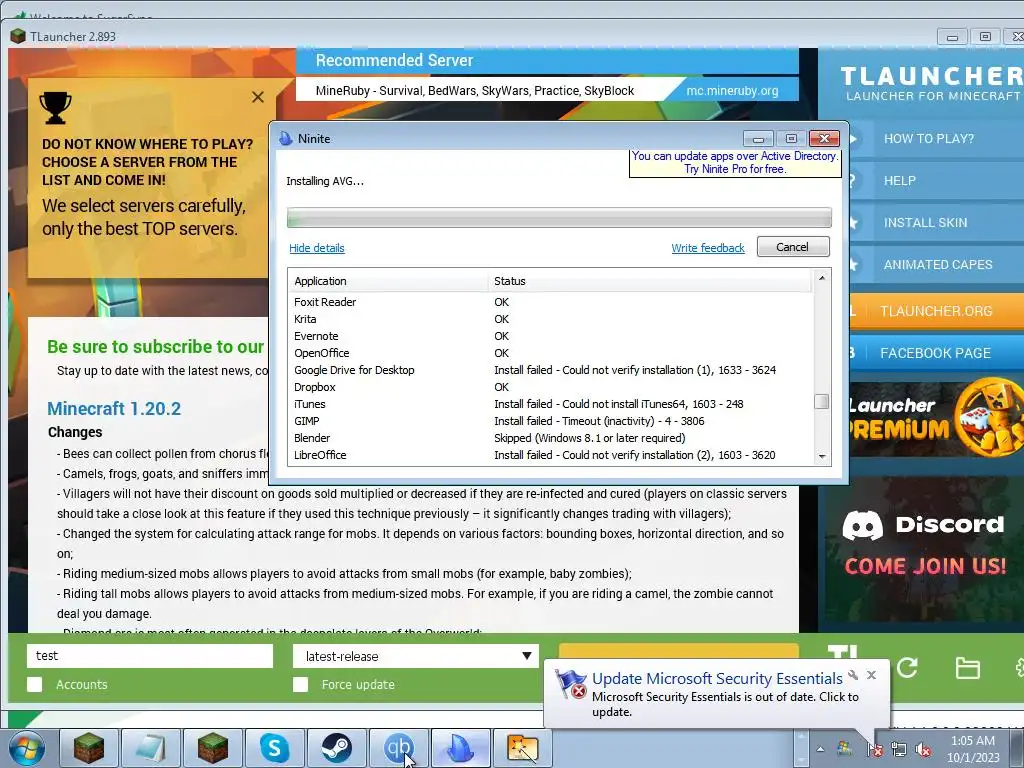Select the Dropbox row
Viewport: 1024px width, 768px height.
tap(550, 387)
